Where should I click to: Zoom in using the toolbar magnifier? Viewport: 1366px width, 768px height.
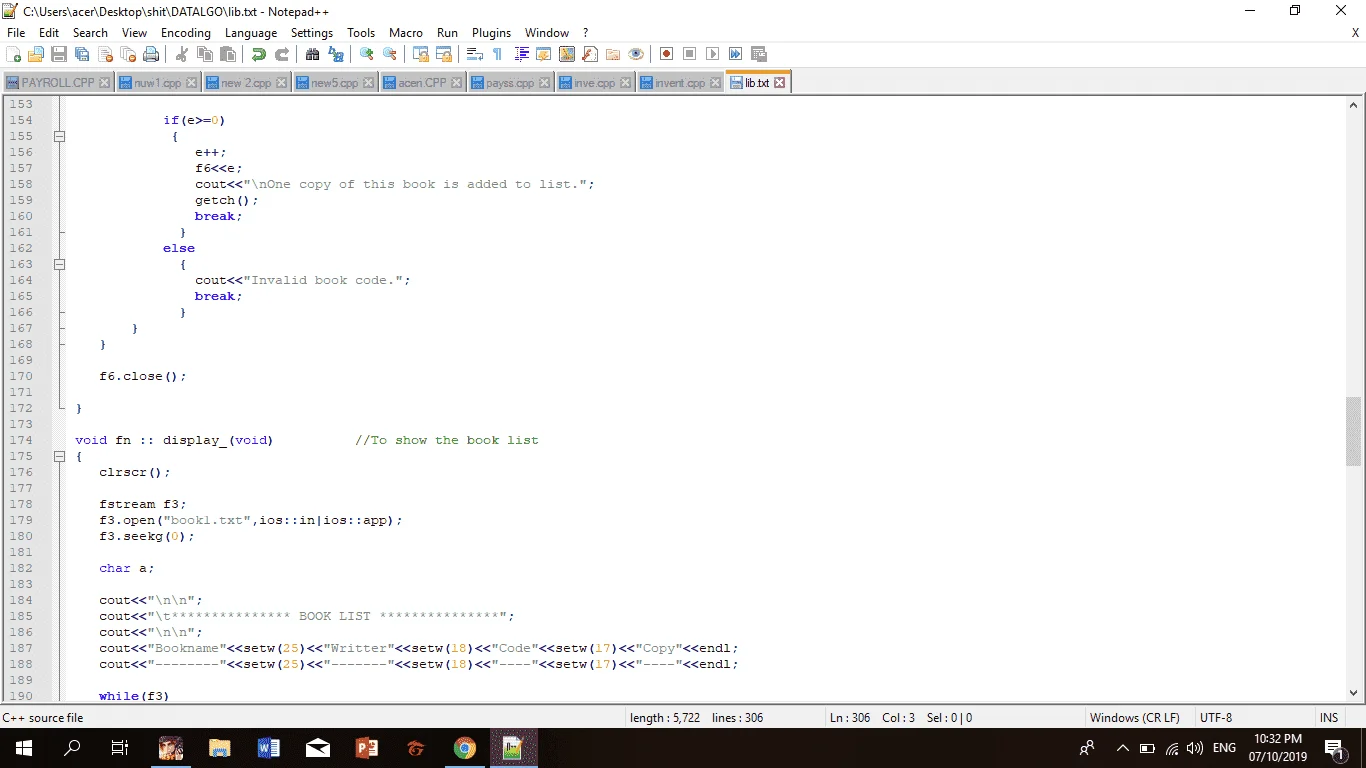pos(367,54)
